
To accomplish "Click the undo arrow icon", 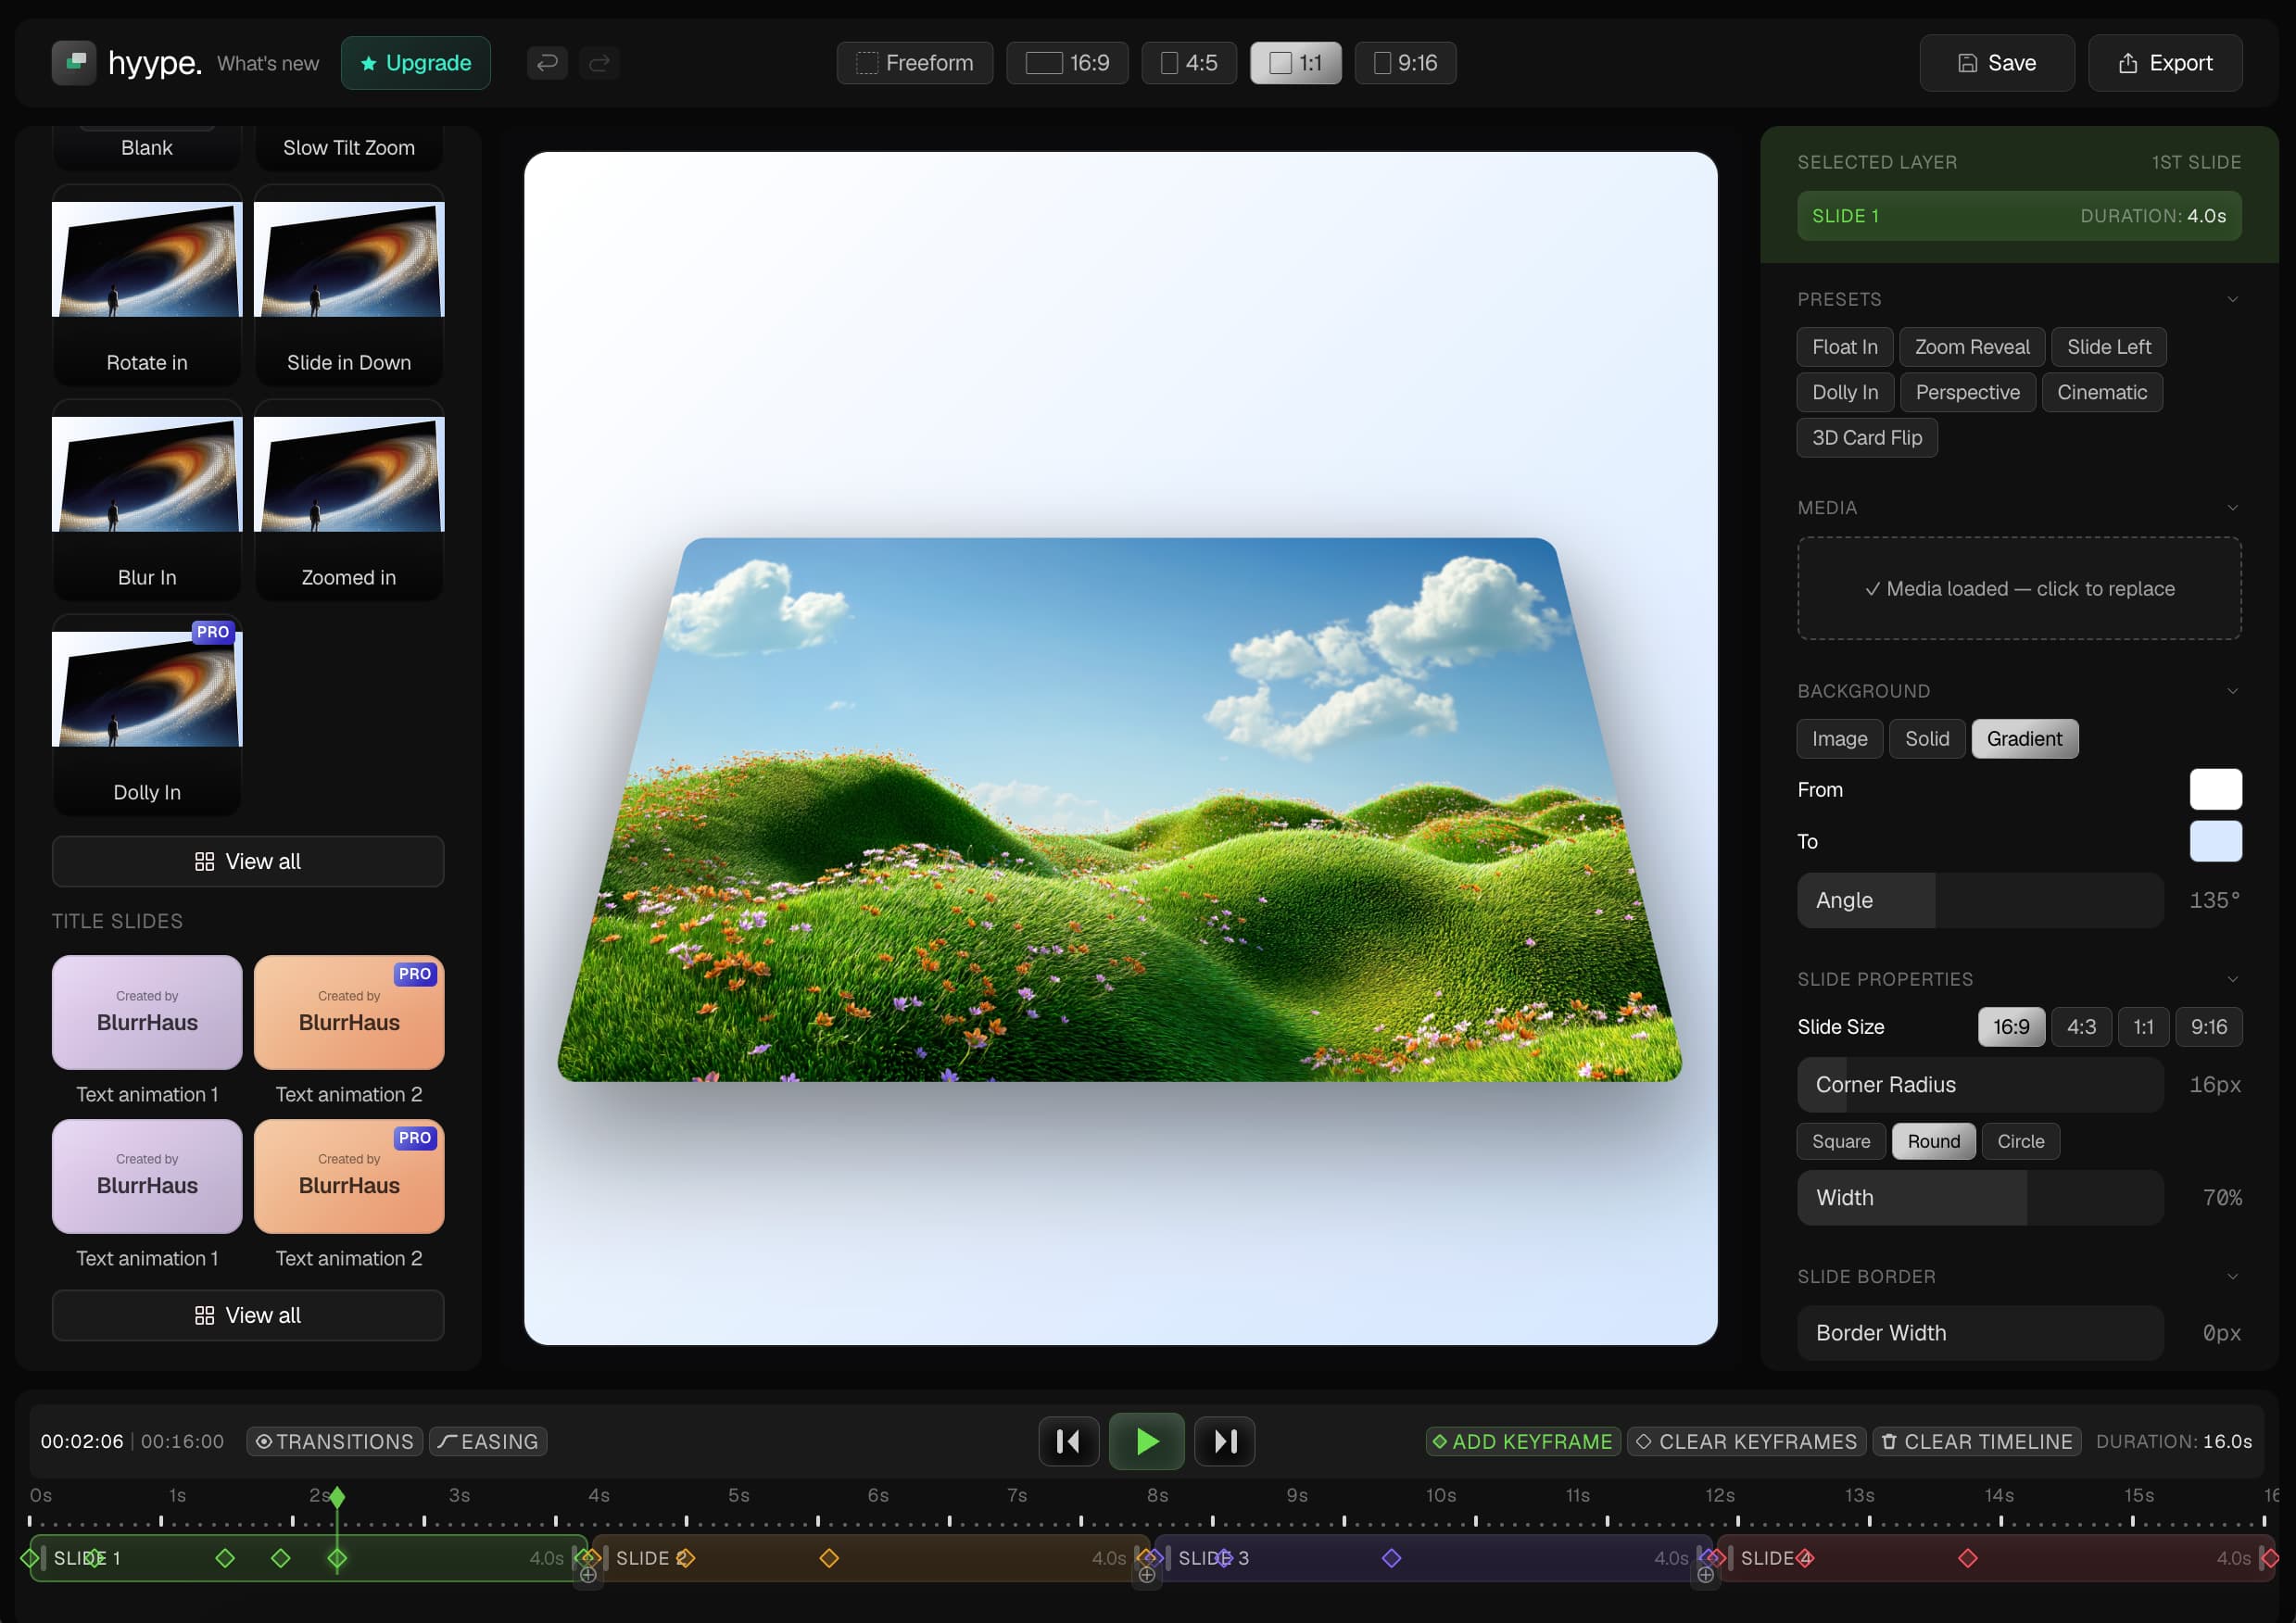I will coord(547,63).
